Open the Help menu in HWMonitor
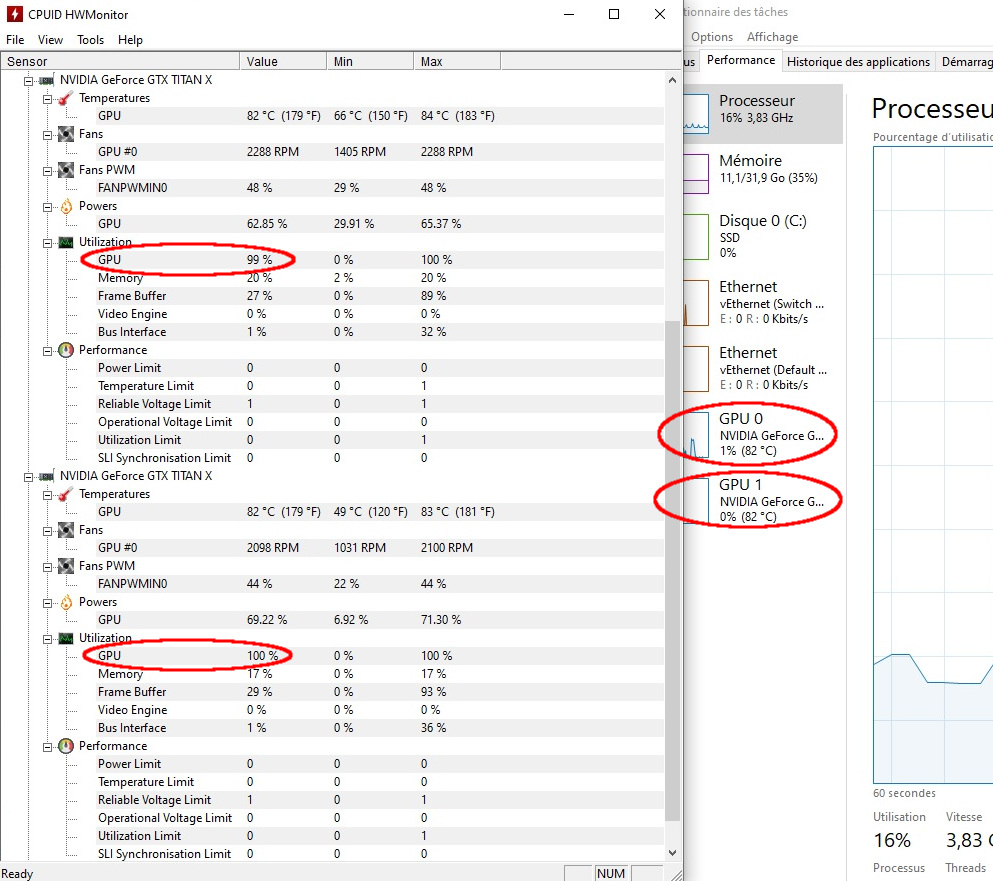Image resolution: width=993 pixels, height=881 pixels. tap(130, 40)
